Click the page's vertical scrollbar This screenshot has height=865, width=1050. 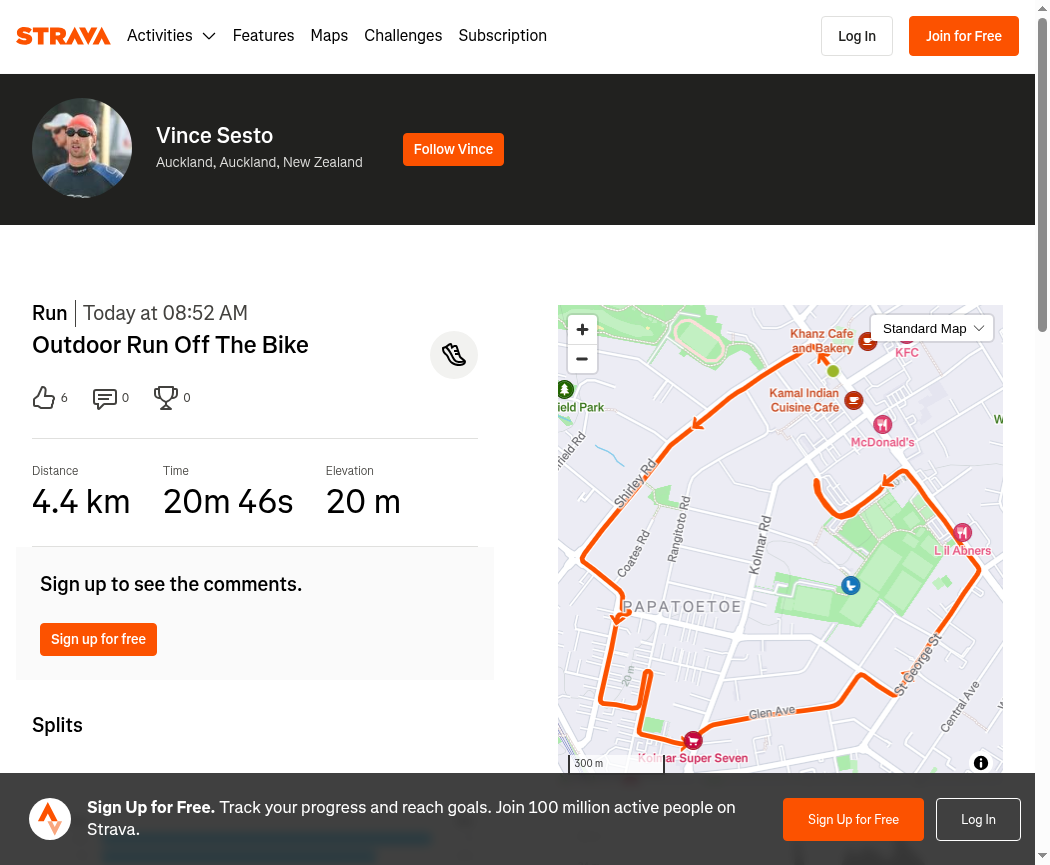coord(1042,174)
